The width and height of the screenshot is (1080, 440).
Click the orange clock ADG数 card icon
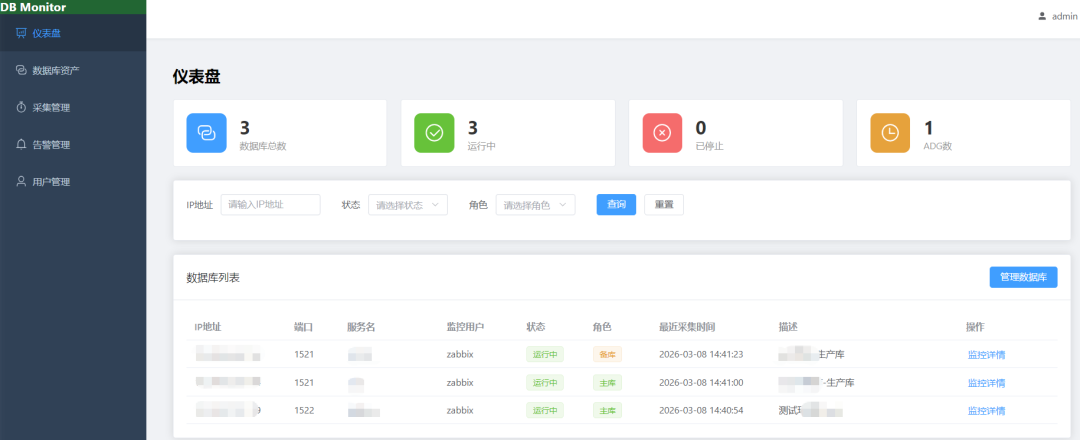pyautogui.click(x=890, y=133)
